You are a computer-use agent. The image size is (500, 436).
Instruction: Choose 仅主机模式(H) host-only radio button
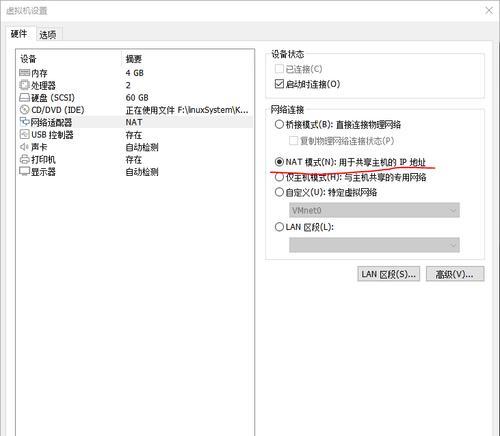pyautogui.click(x=279, y=177)
